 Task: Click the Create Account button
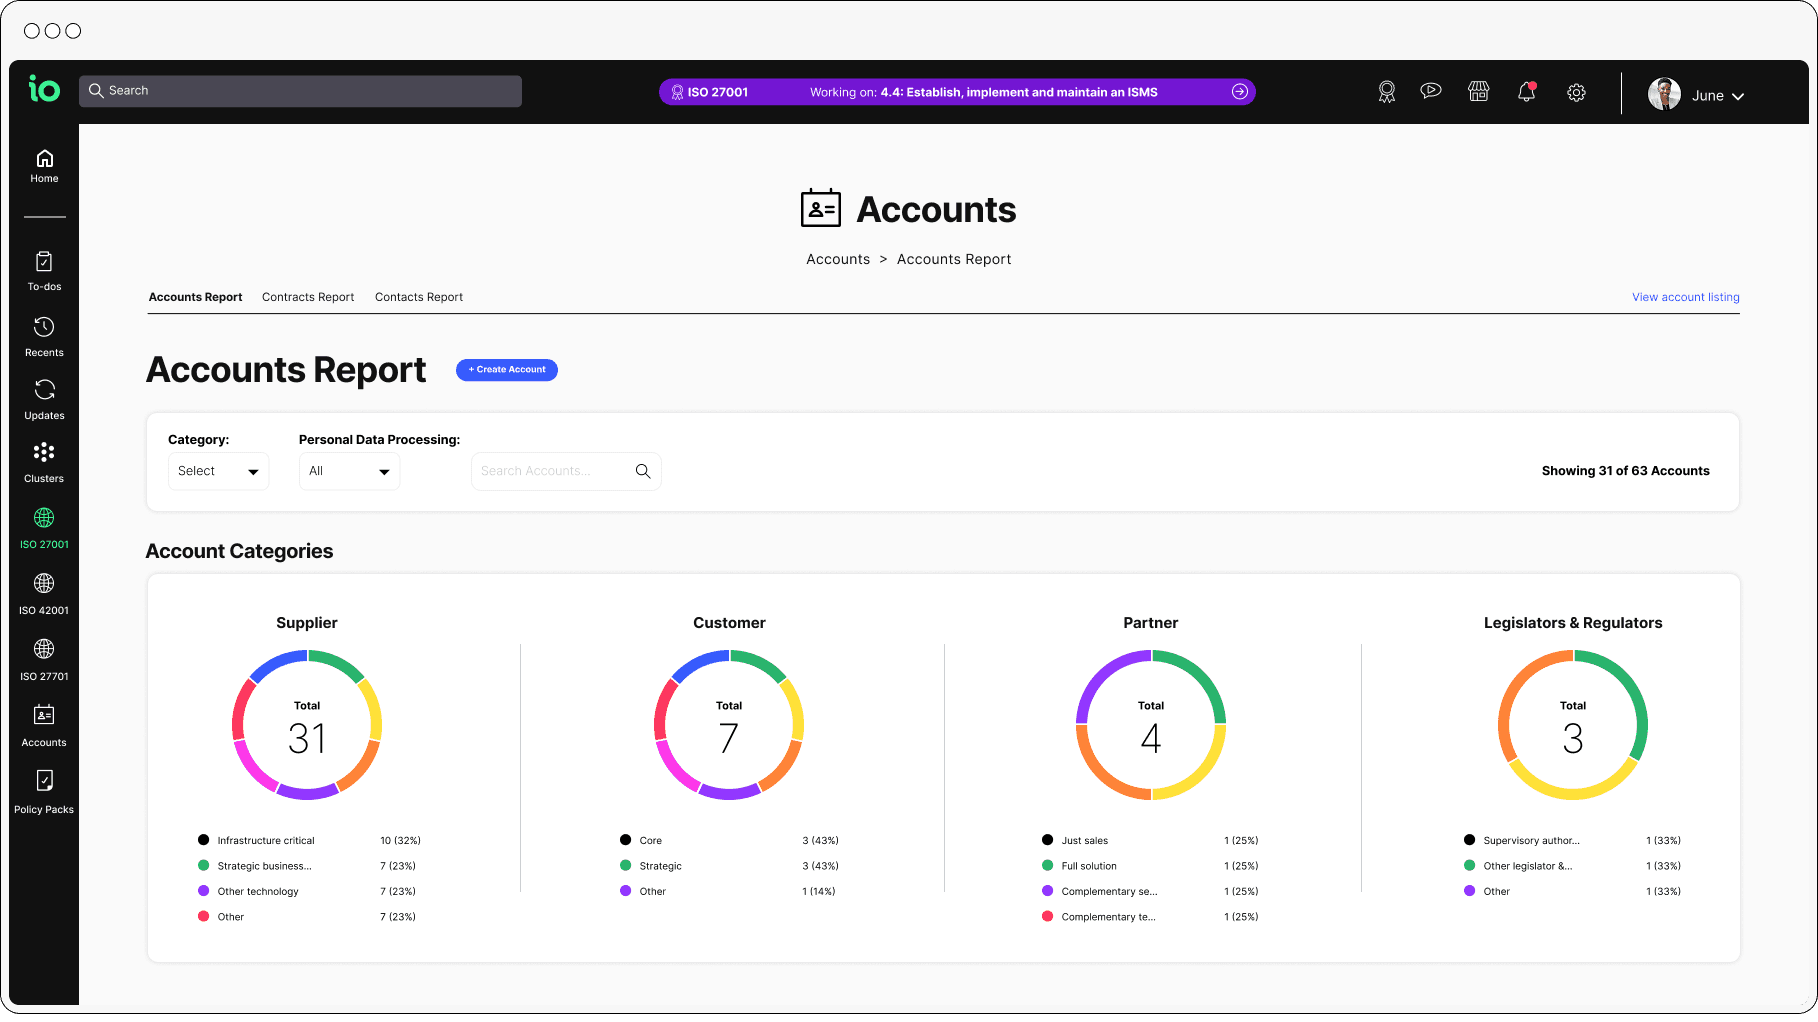click(507, 370)
